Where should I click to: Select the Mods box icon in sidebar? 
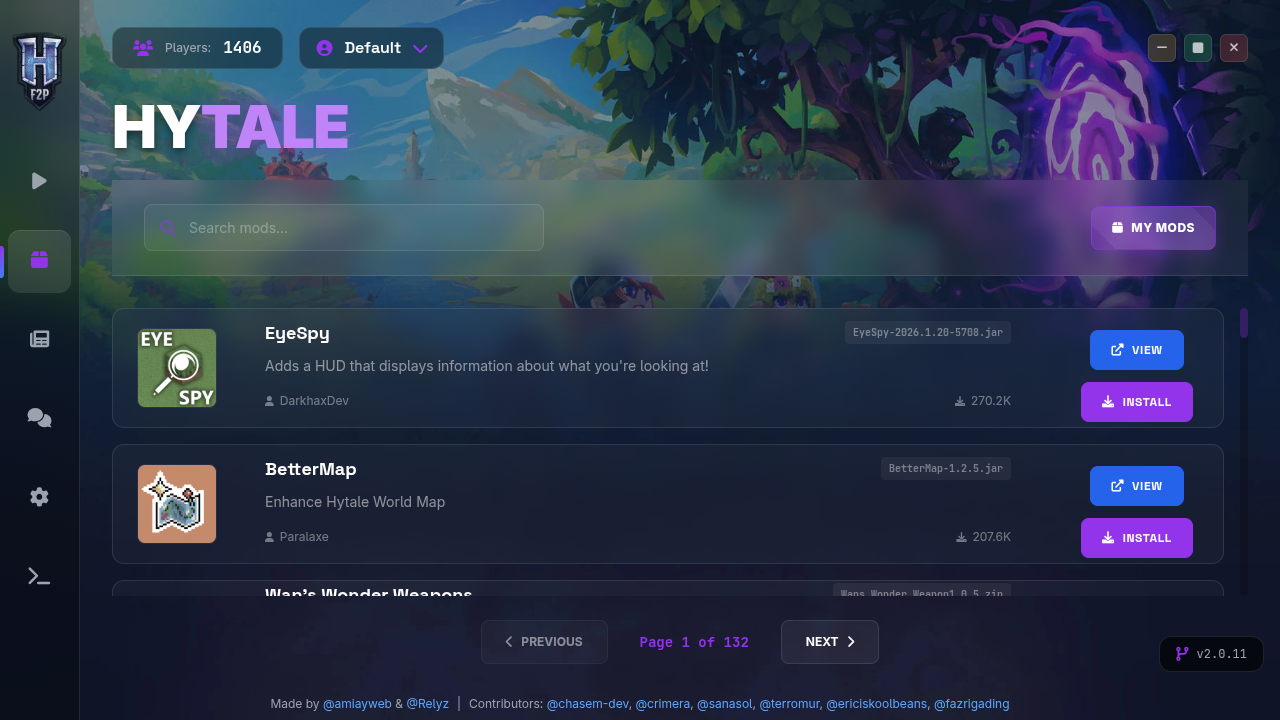[x=39, y=261]
